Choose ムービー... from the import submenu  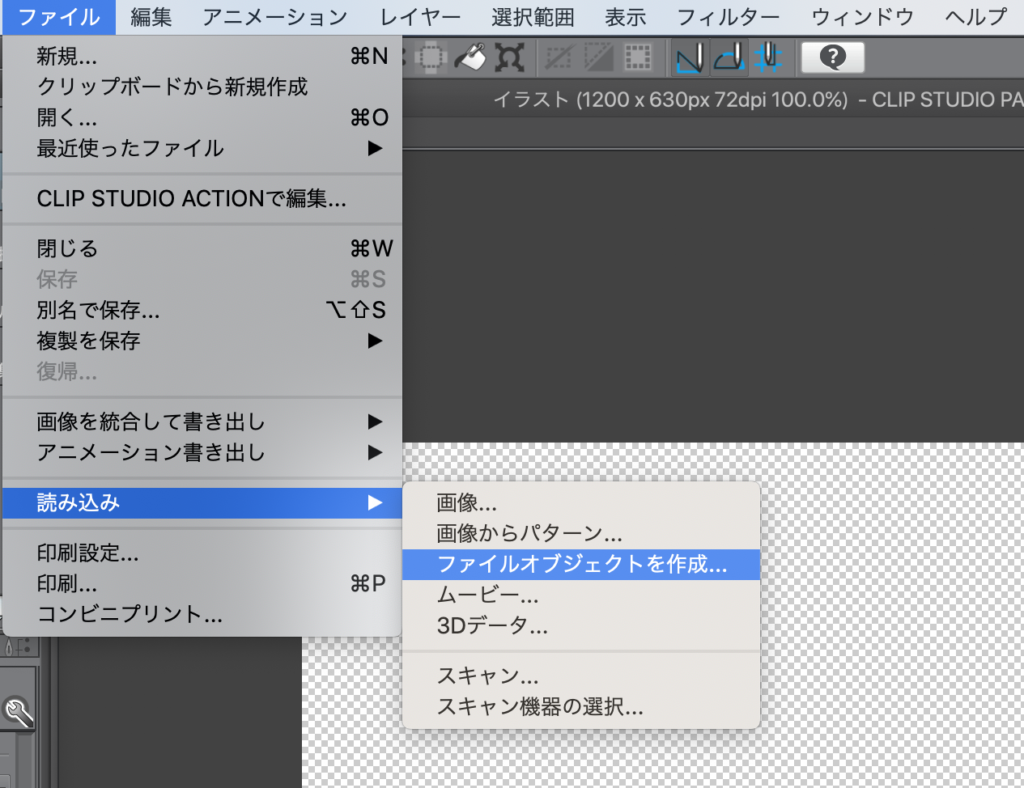(581, 595)
